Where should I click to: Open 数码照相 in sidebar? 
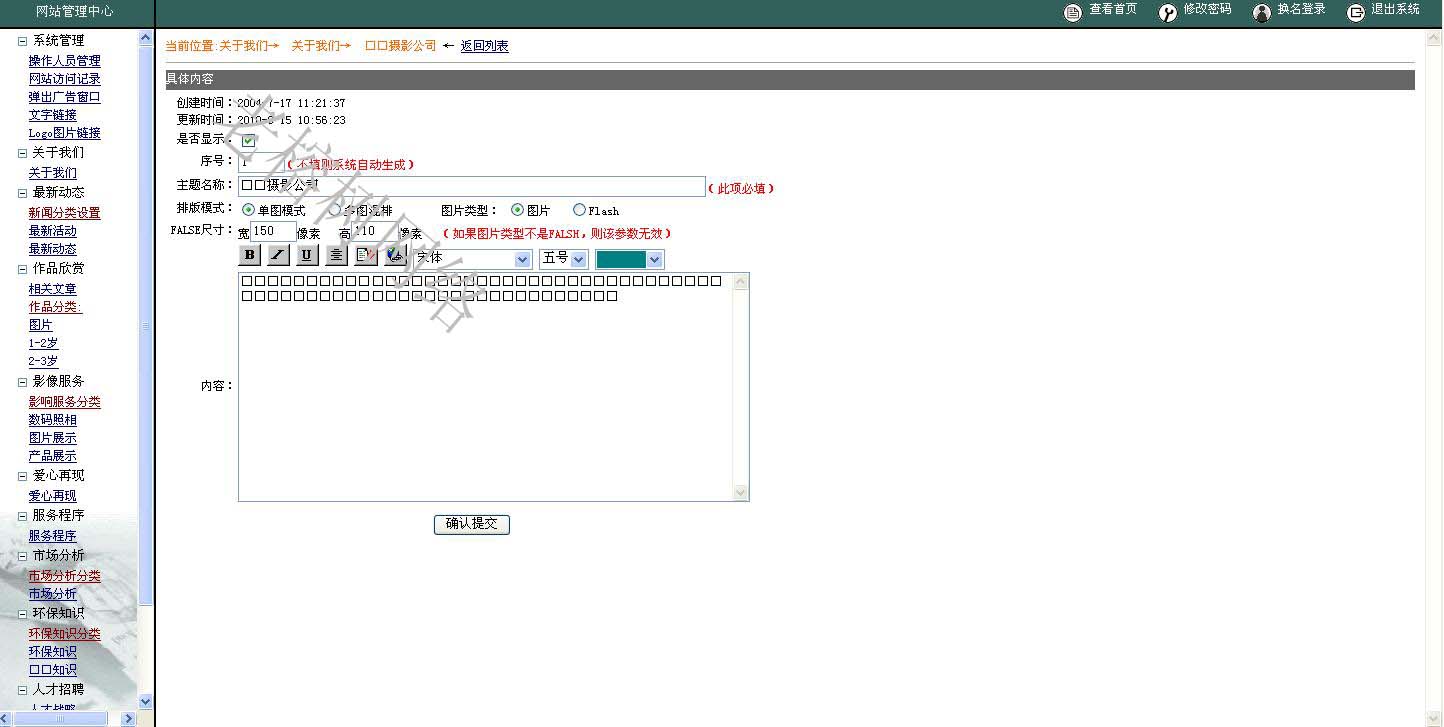[x=53, y=420]
